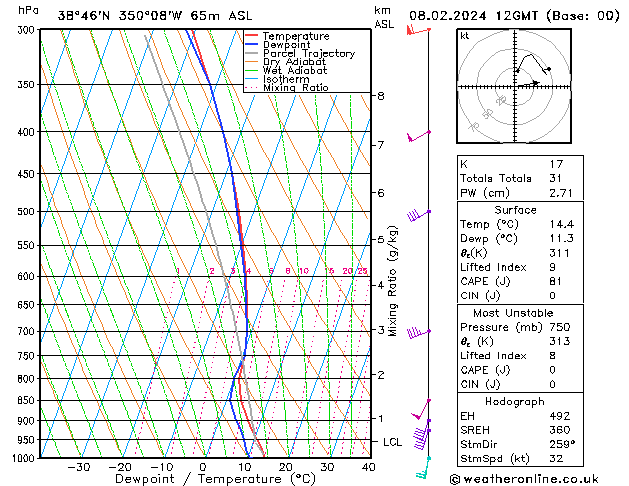The height and width of the screenshot is (486, 629).
Task: Click the 350 hPa pressure label
Action: point(28,85)
